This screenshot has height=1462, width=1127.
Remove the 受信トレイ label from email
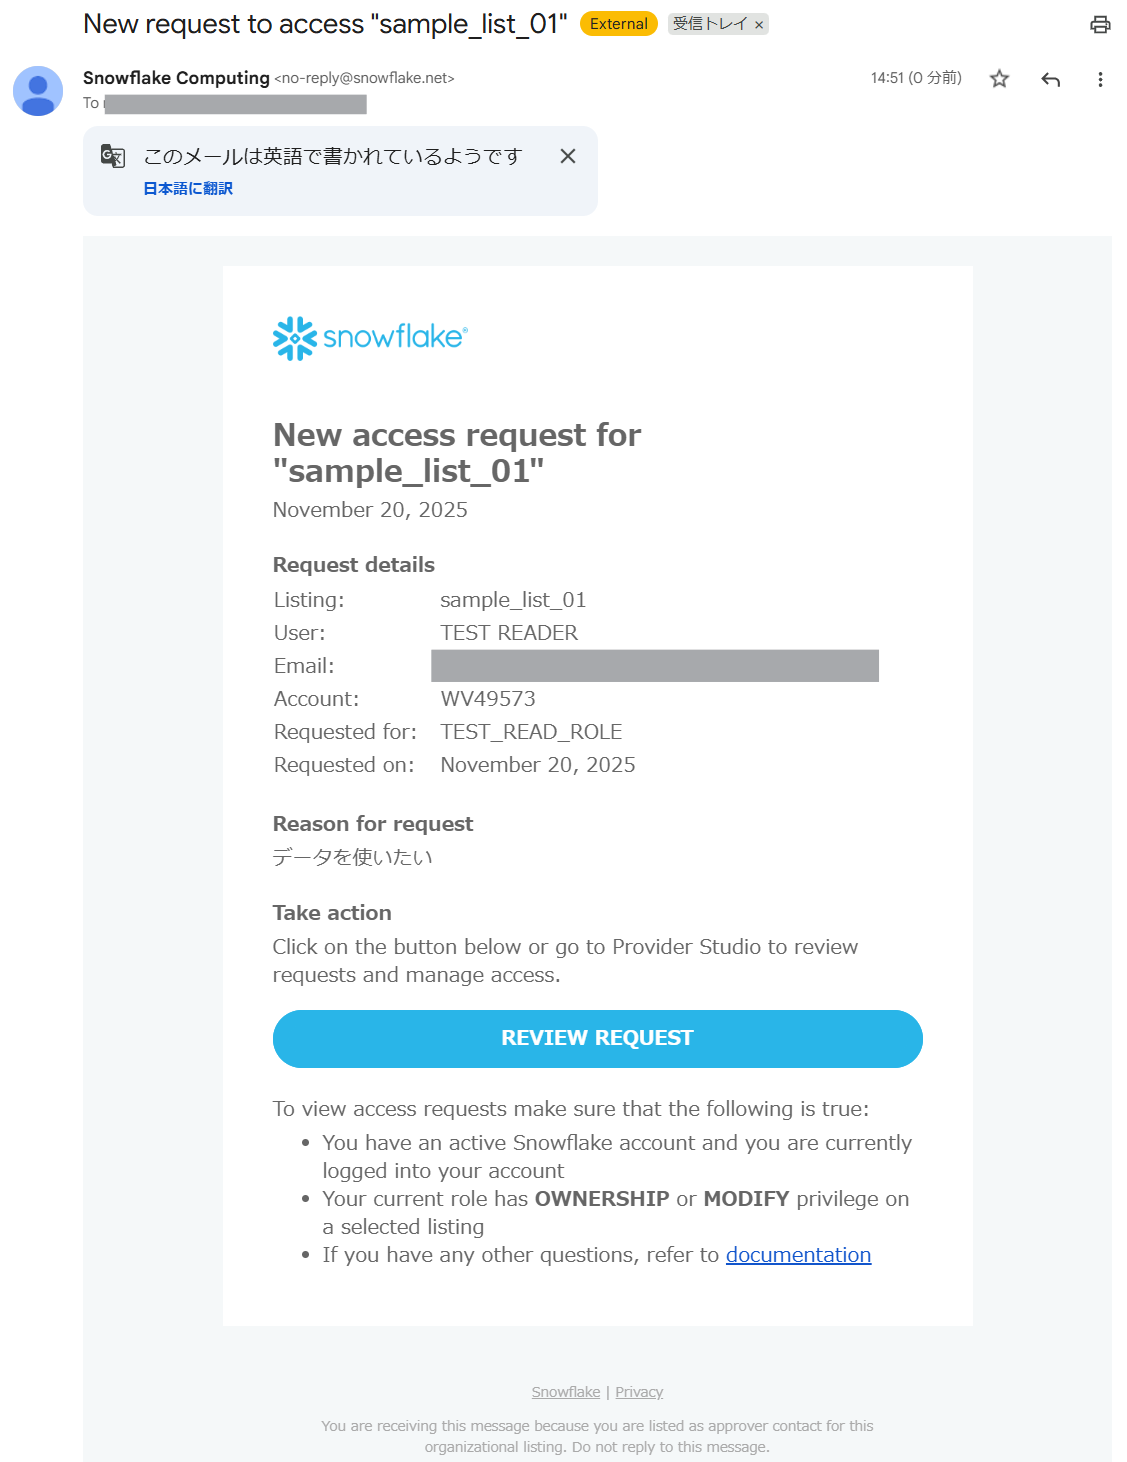[x=759, y=25]
